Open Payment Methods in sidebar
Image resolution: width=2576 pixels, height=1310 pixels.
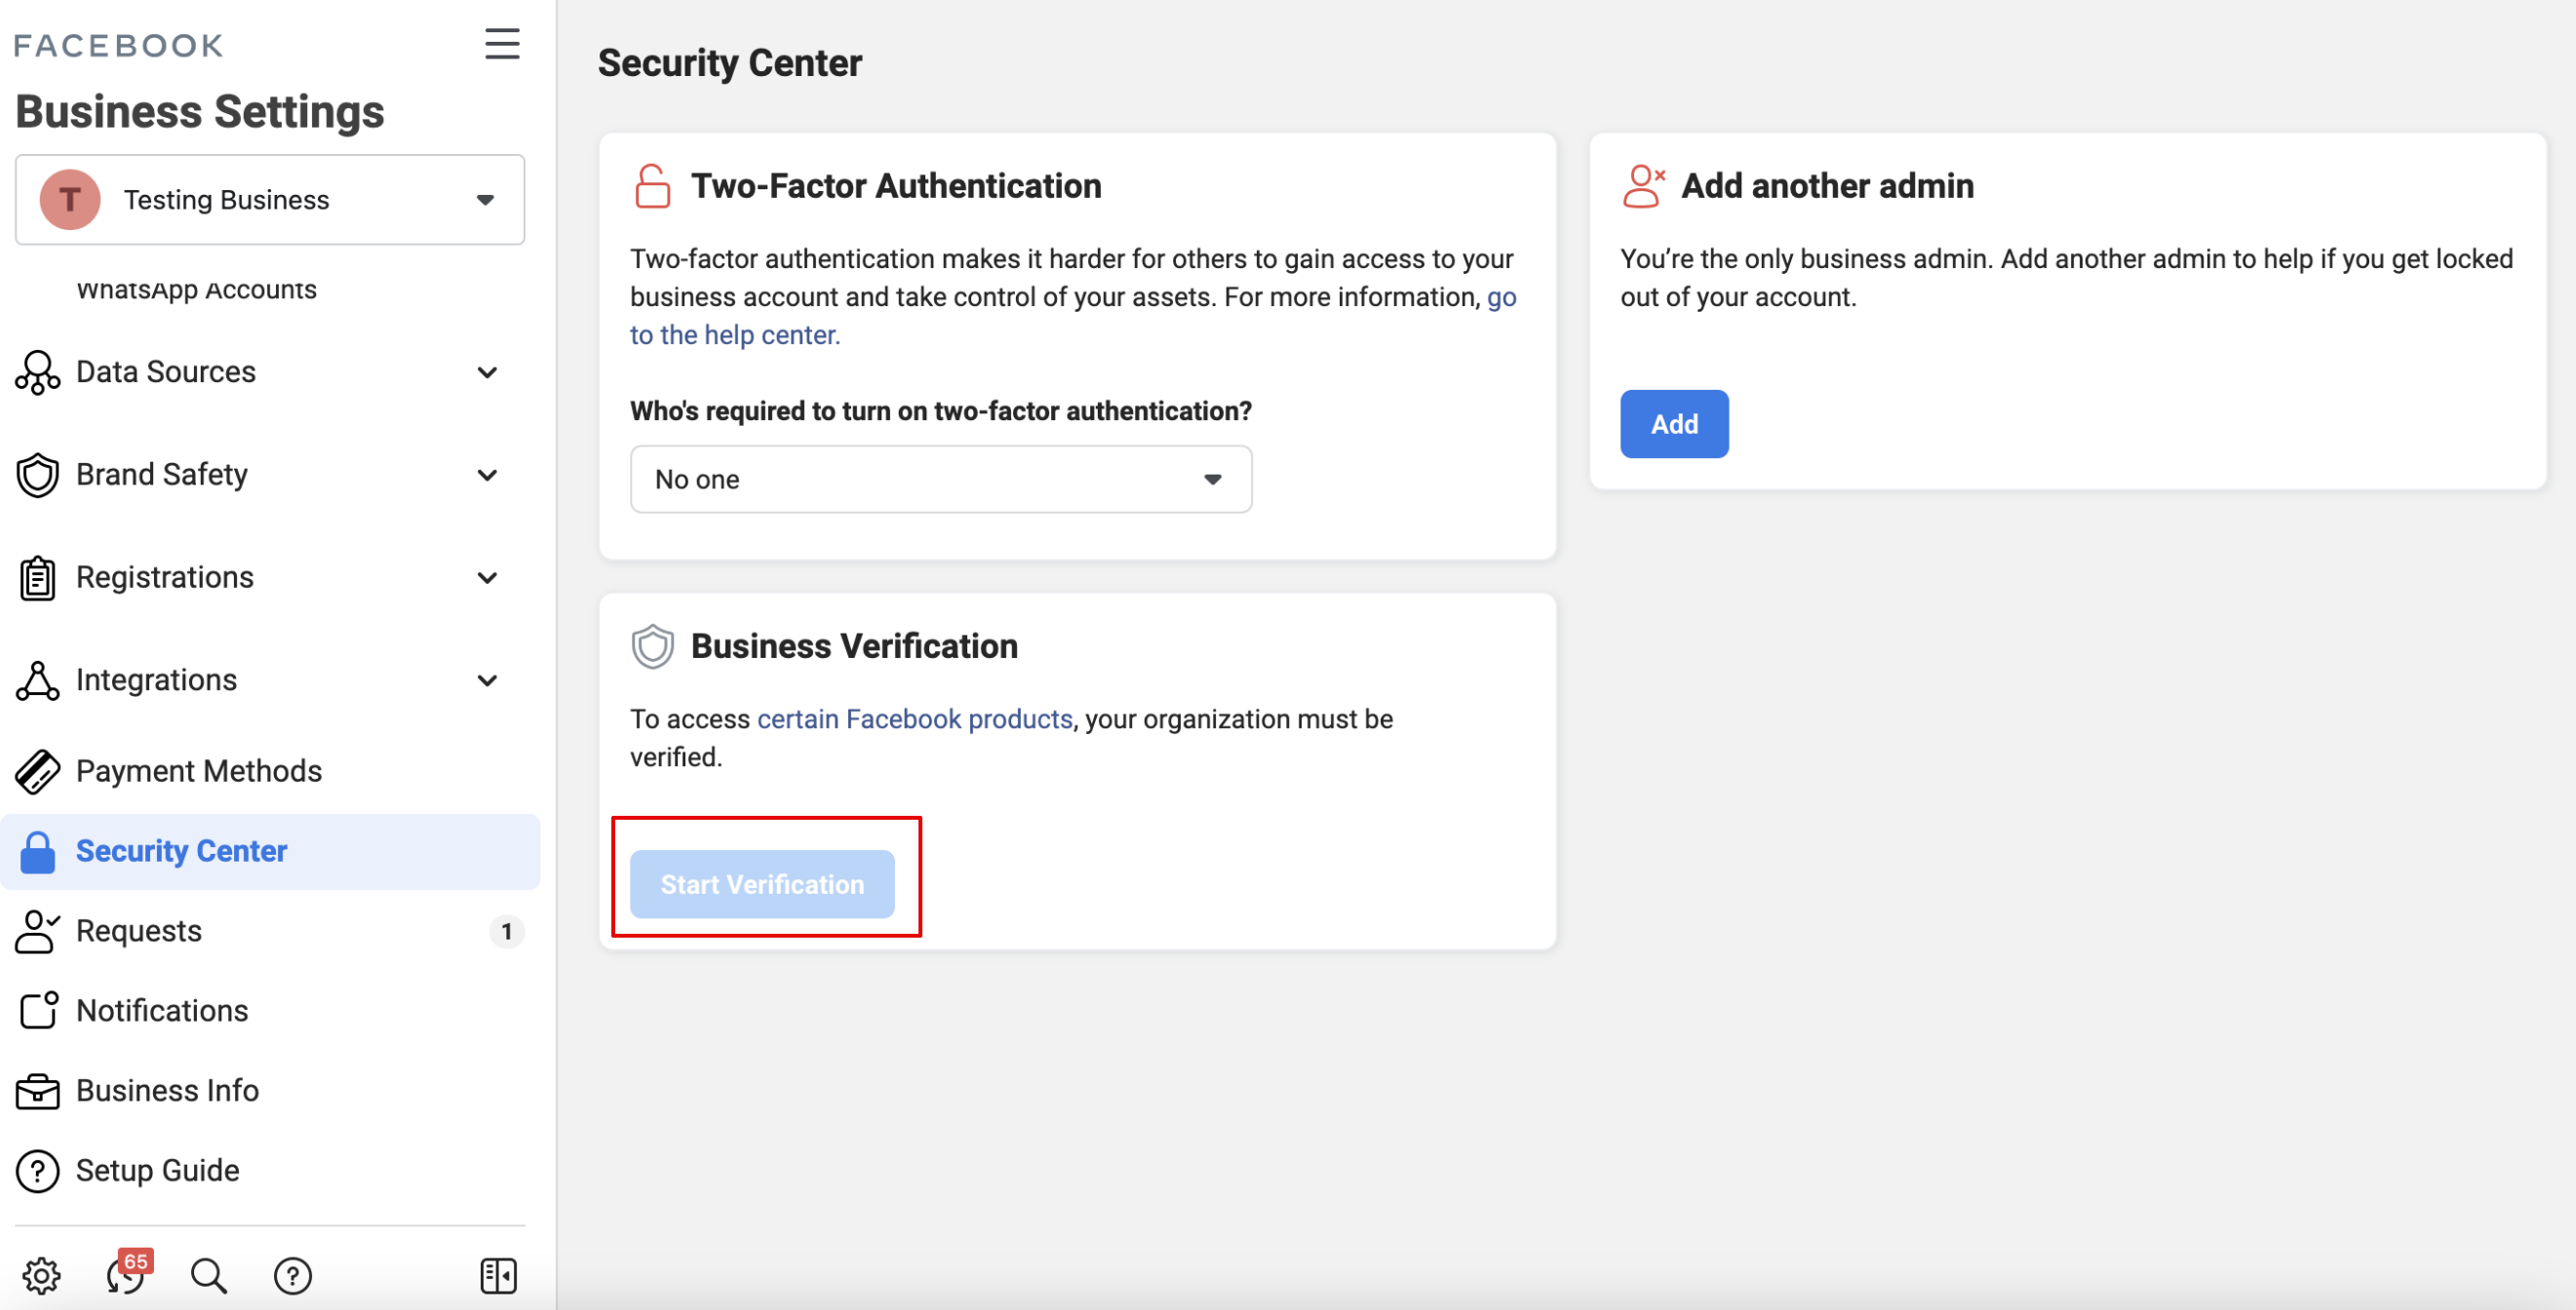(198, 770)
